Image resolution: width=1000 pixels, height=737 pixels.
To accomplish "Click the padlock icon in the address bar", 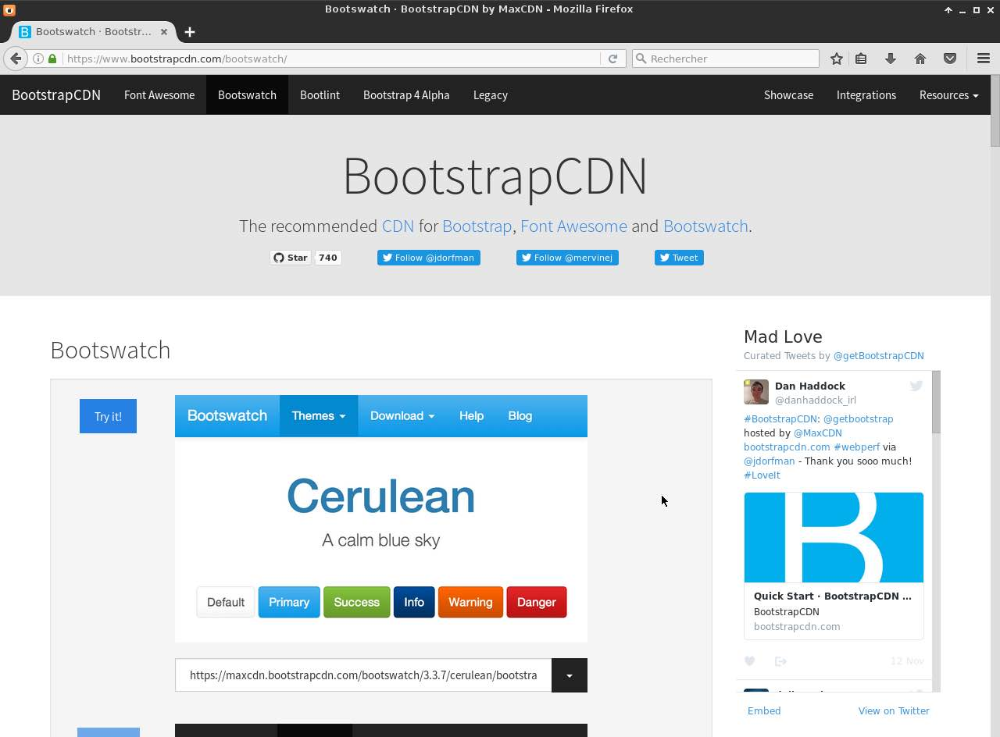I will (x=49, y=58).
